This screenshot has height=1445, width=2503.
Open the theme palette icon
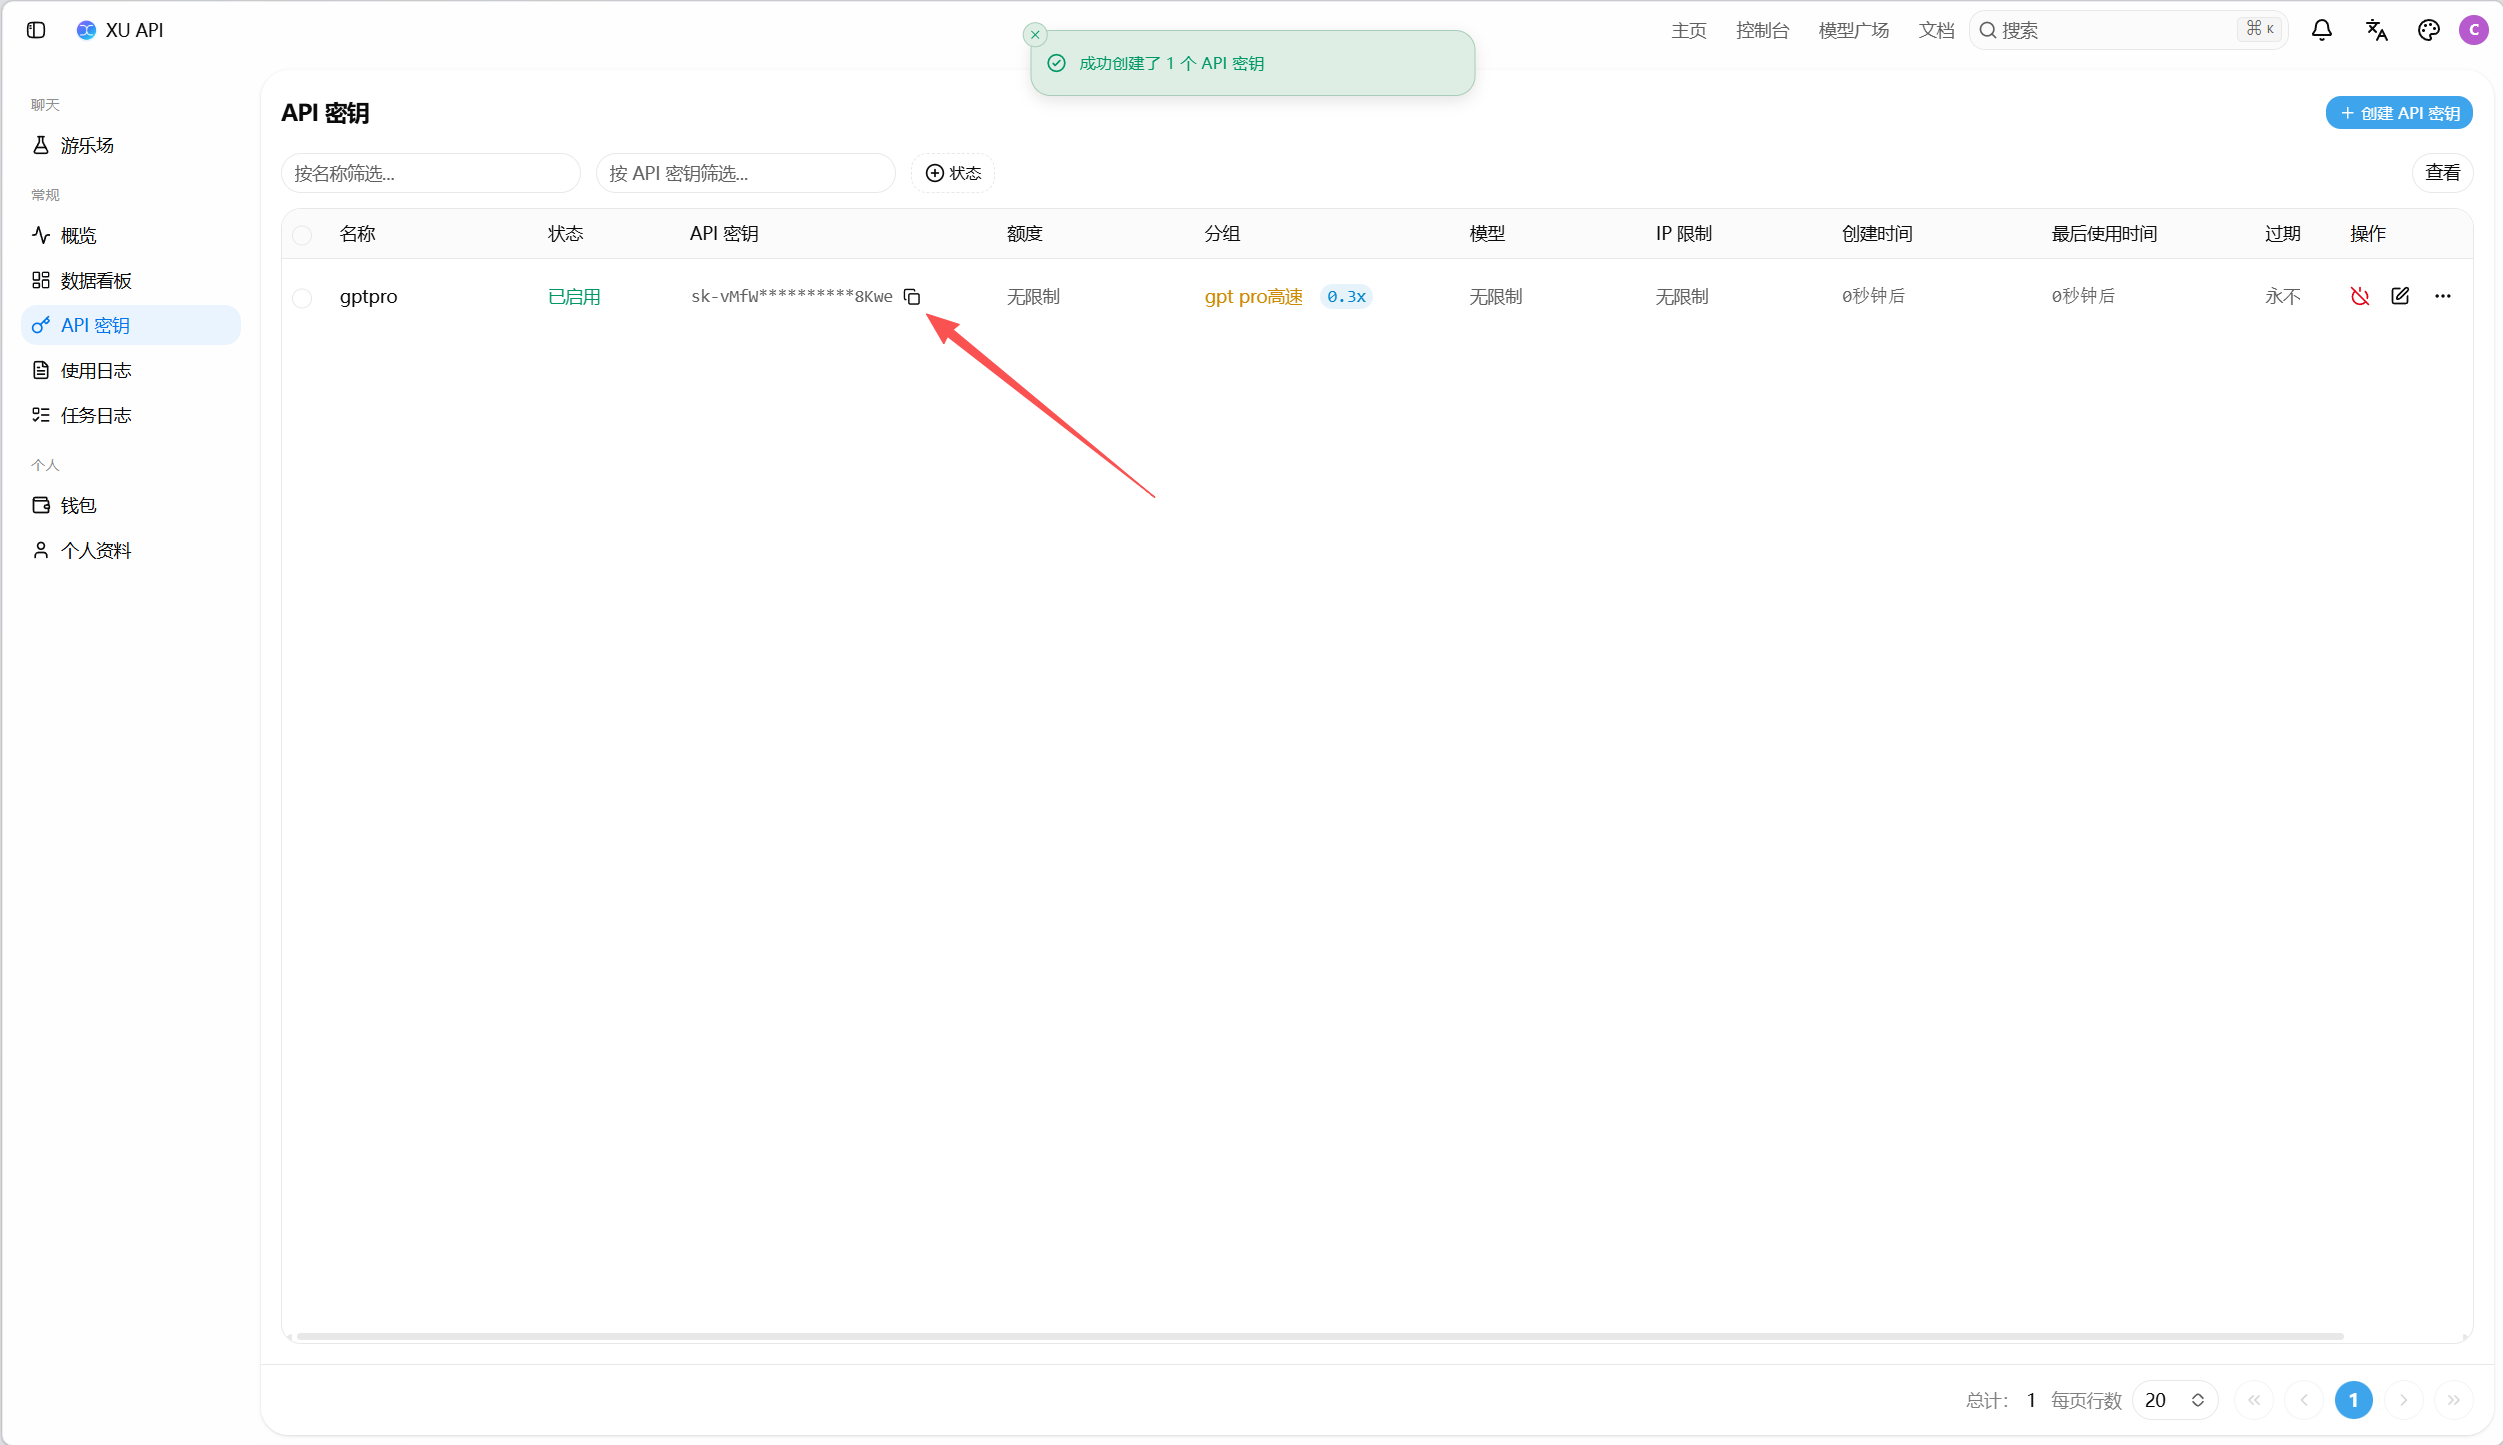pyautogui.click(x=2429, y=30)
